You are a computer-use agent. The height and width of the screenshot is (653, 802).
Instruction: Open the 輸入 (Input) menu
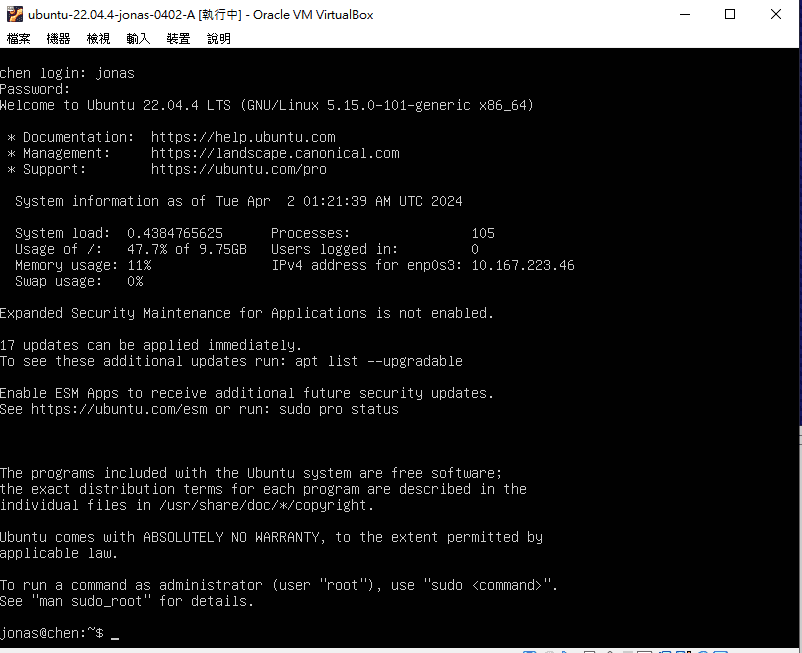tap(138, 38)
